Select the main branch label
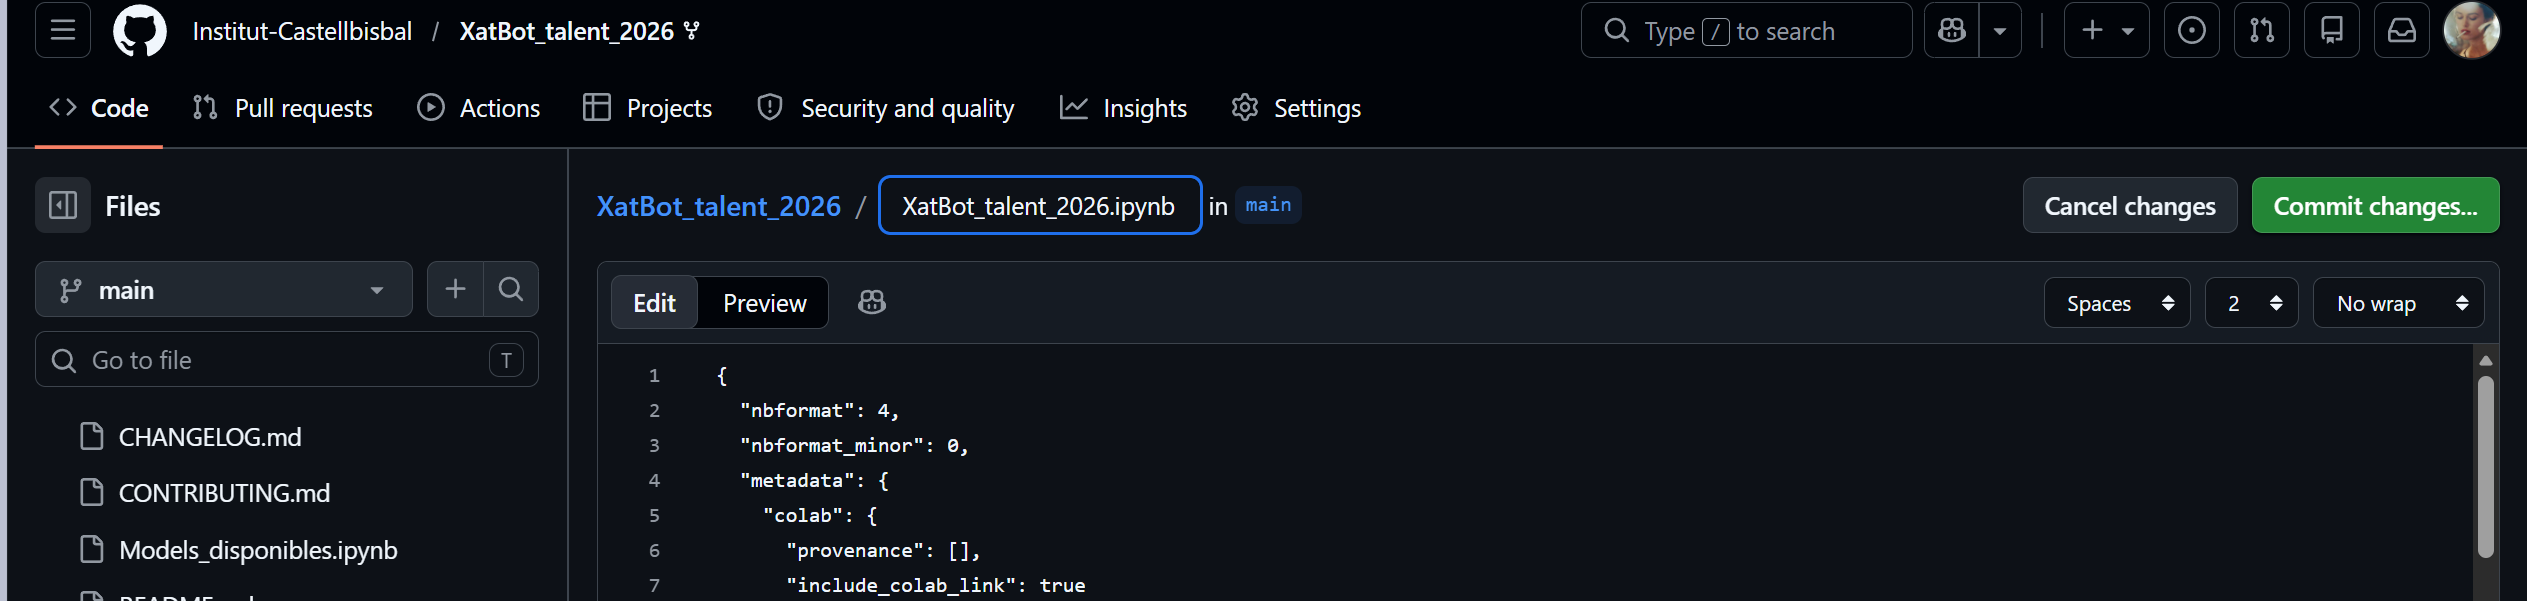This screenshot has height=601, width=2527. pyautogui.click(x=1268, y=205)
